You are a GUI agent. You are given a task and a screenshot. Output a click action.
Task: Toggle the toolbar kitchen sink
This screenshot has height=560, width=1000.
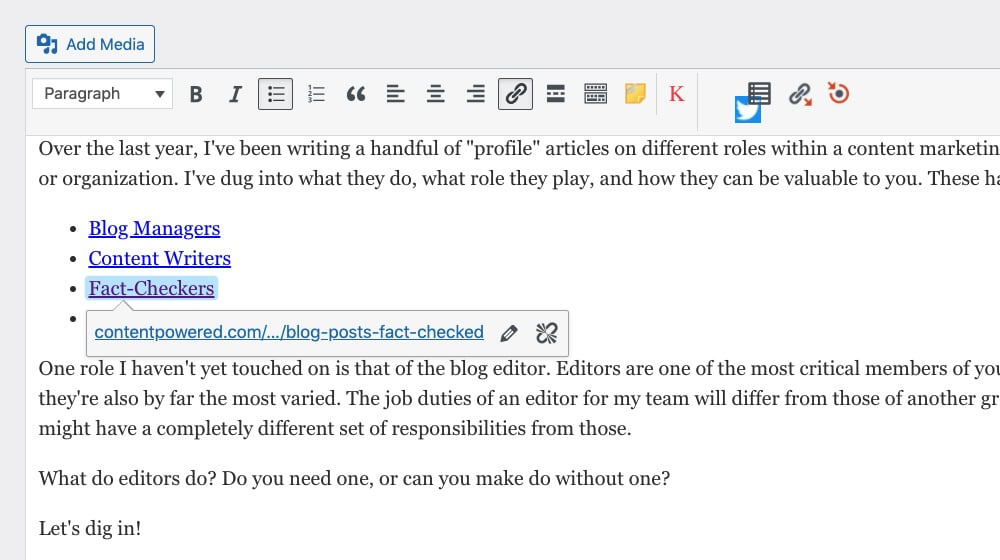click(x=596, y=94)
